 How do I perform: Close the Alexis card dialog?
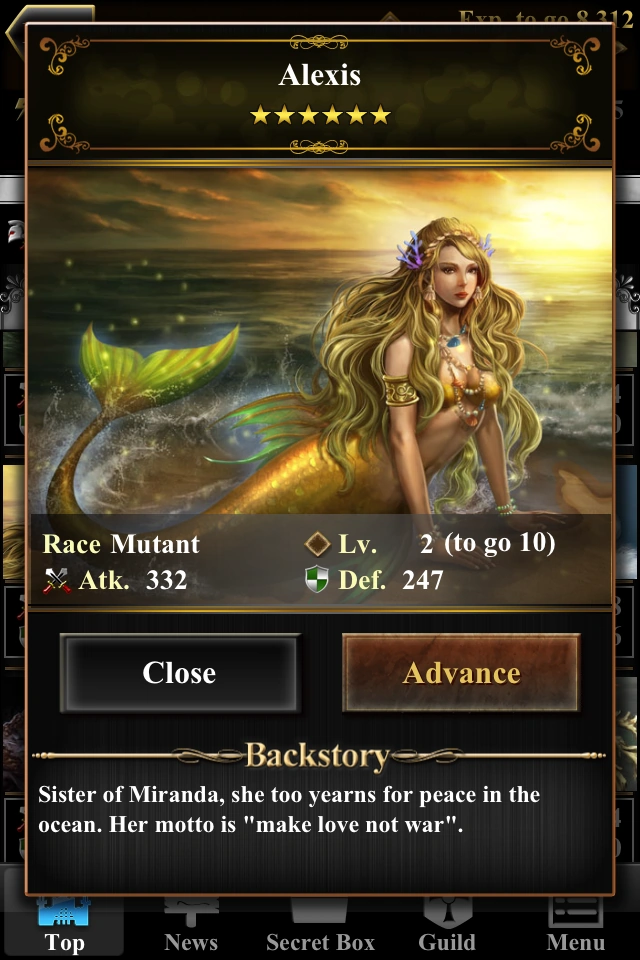[180, 673]
